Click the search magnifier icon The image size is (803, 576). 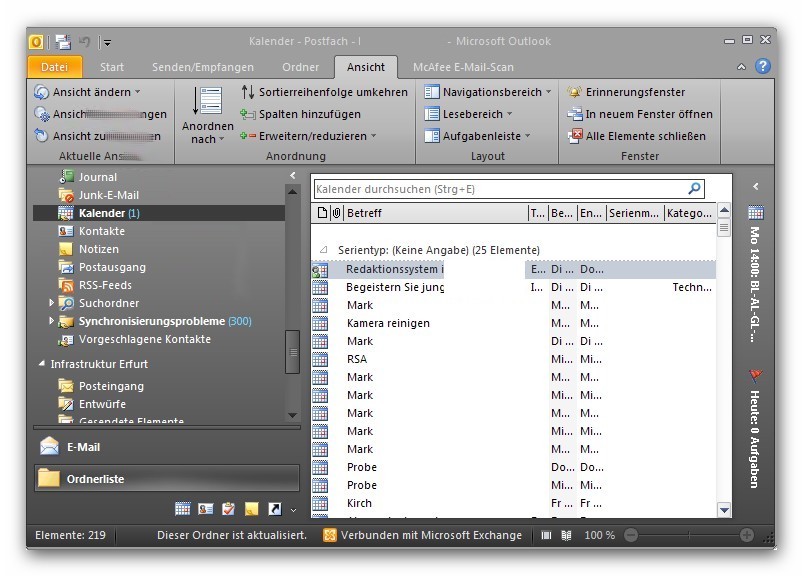[694, 189]
